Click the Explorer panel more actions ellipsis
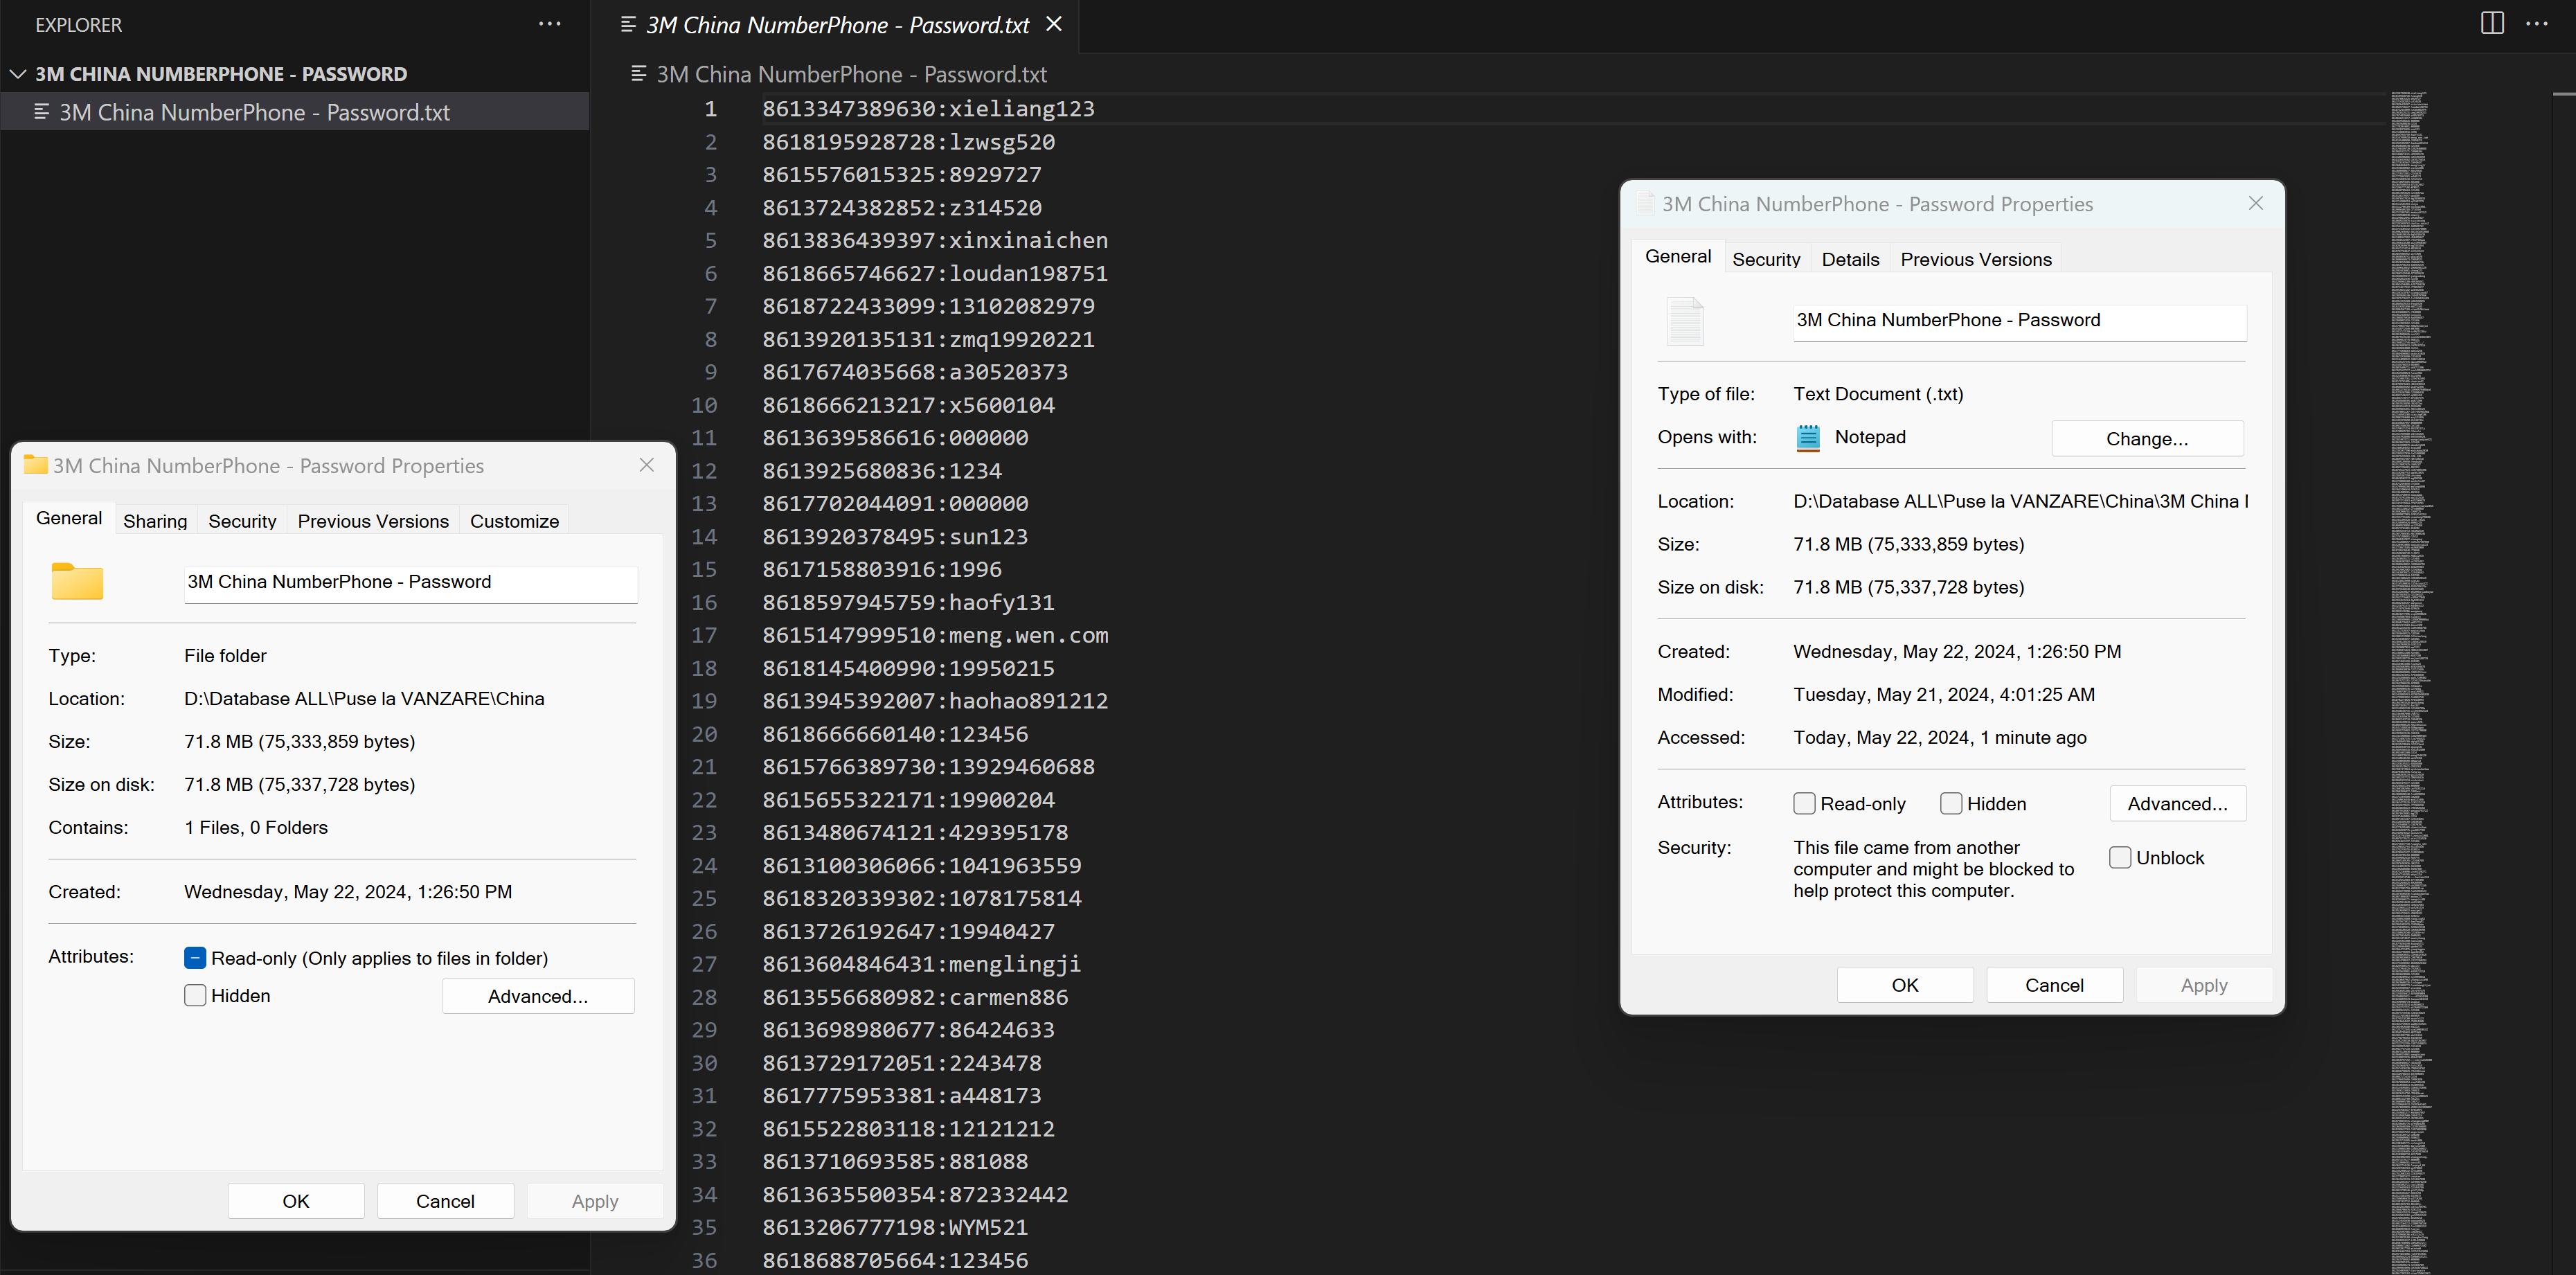2576x1275 pixels. click(549, 24)
